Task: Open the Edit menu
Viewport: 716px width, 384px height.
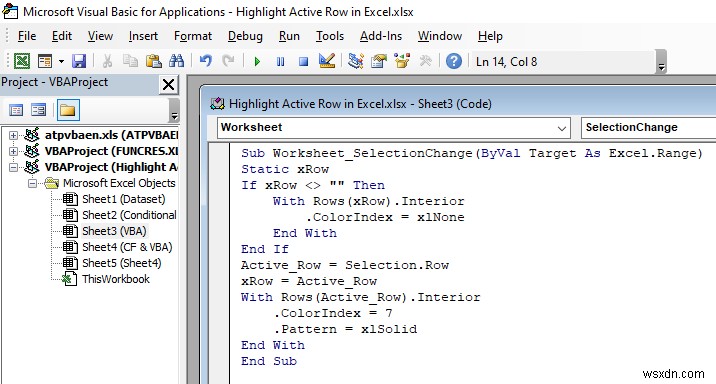Action: pos(62,36)
